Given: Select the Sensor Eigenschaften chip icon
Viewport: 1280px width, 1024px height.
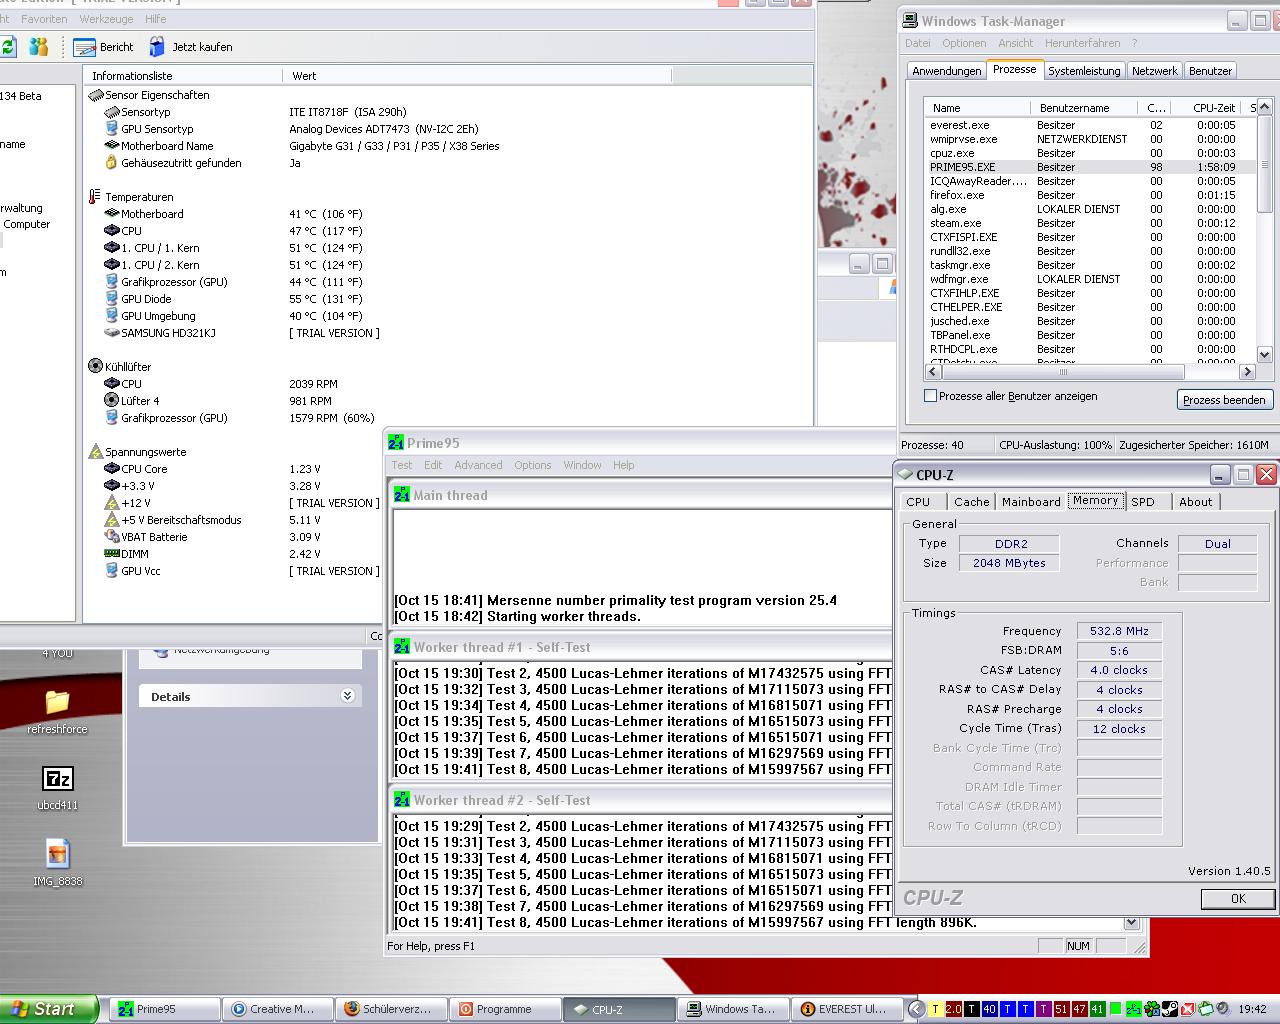Looking at the screenshot, I should pos(96,95).
